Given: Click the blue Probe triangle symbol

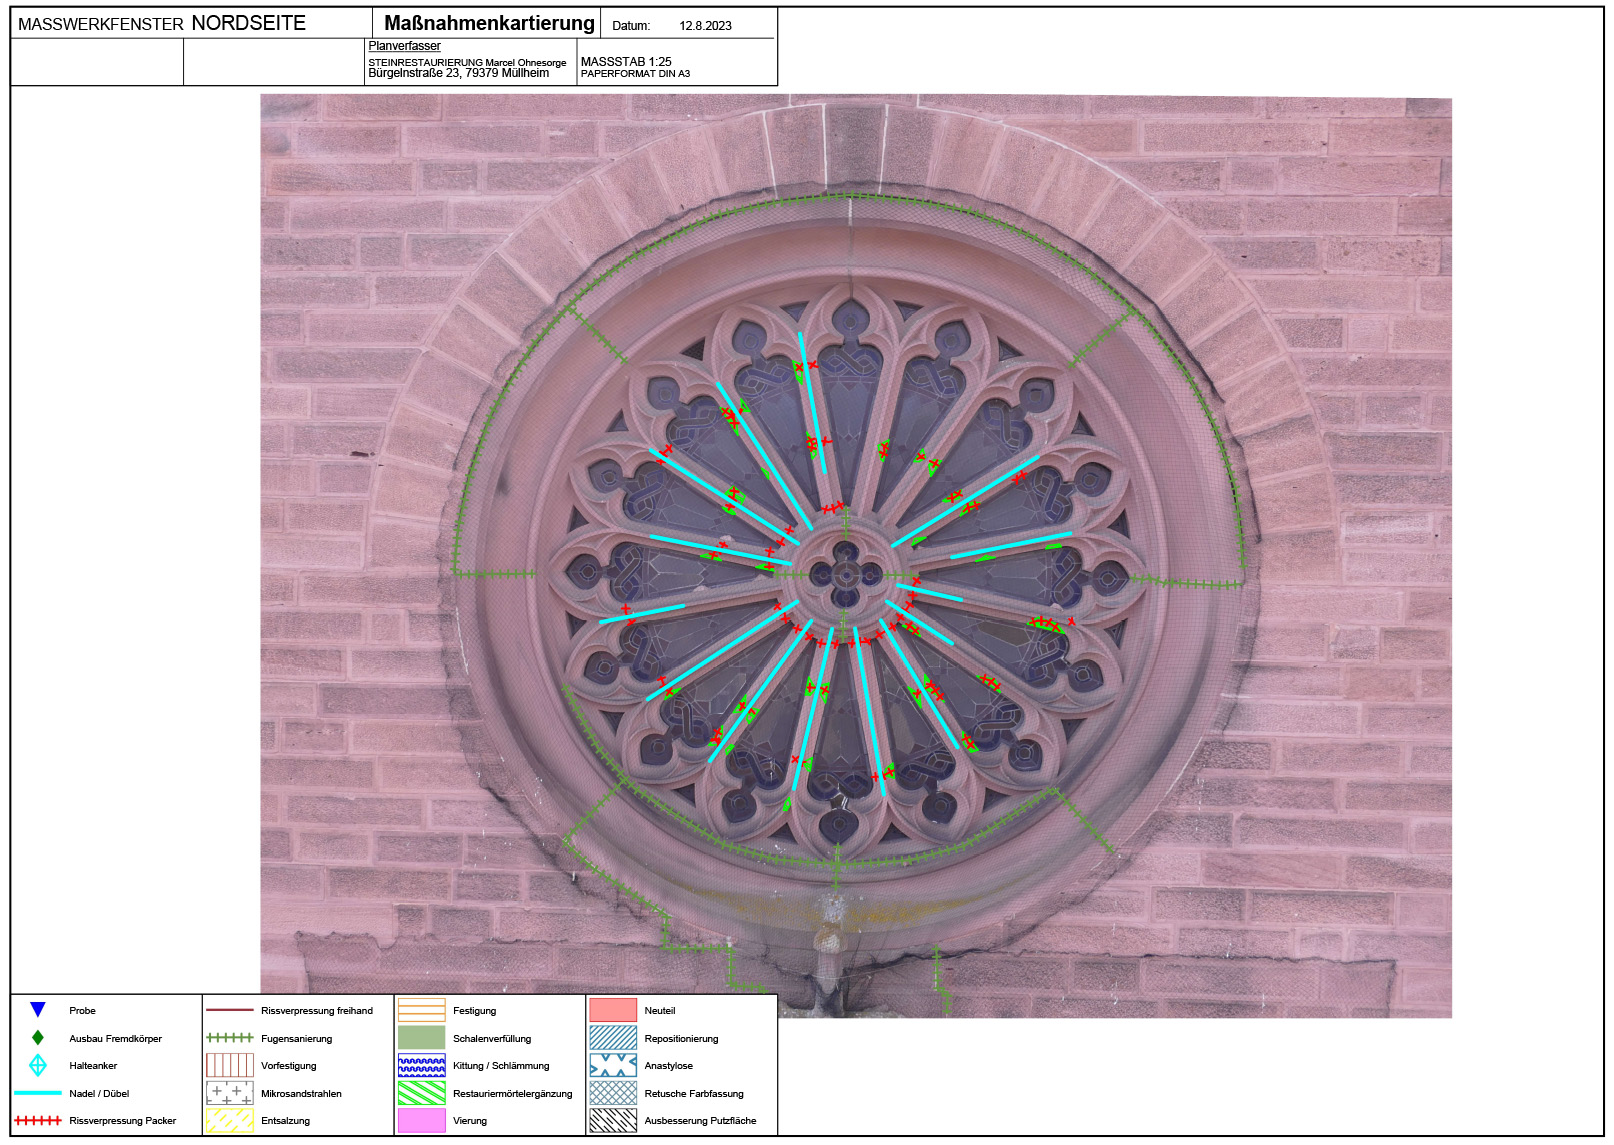Looking at the screenshot, I should pos(38,1010).
